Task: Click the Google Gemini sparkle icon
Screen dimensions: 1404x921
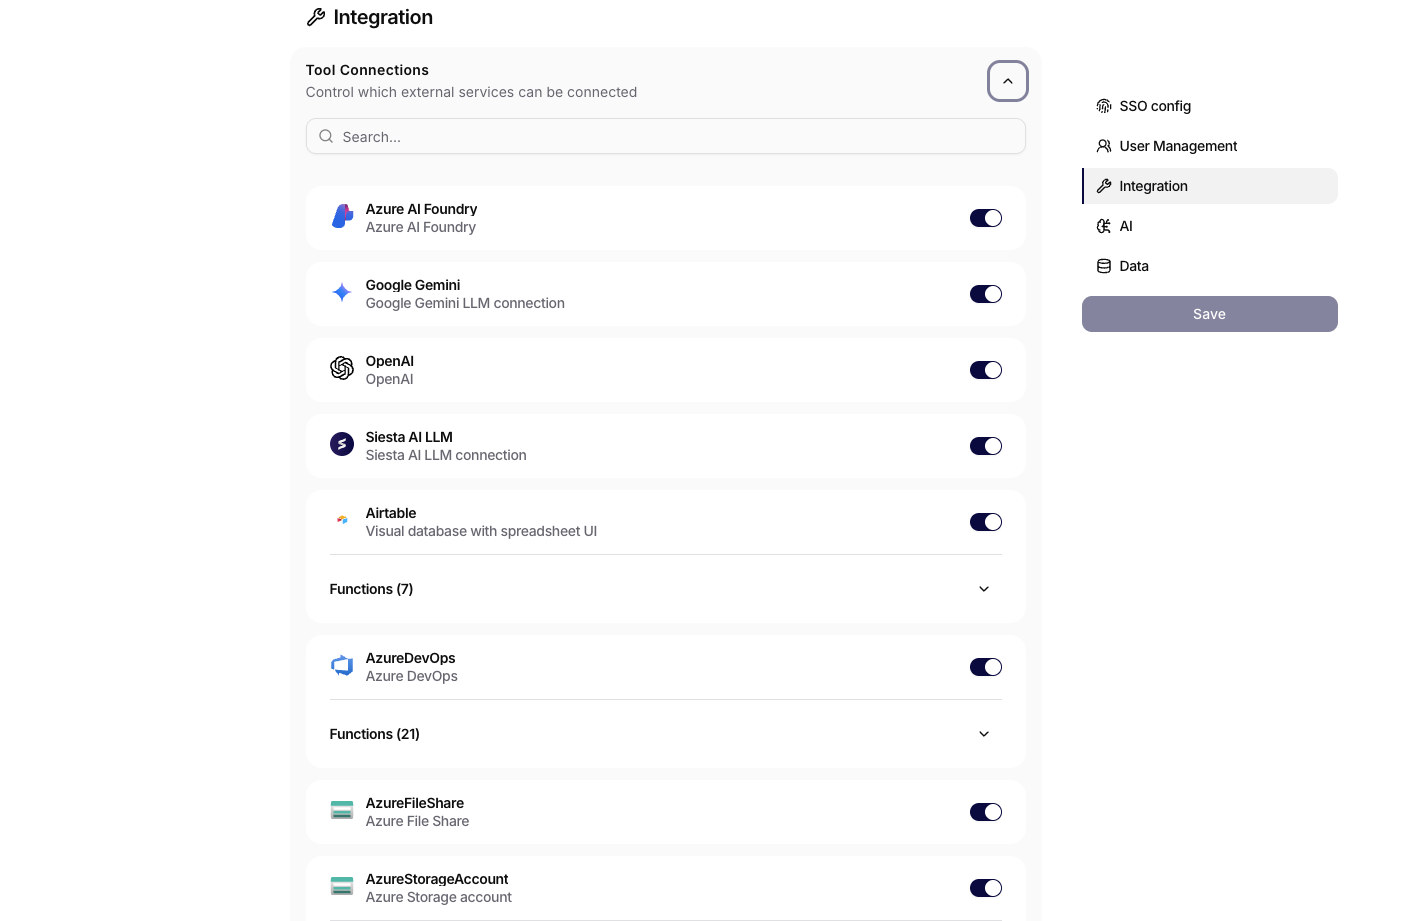Action: [x=342, y=293]
